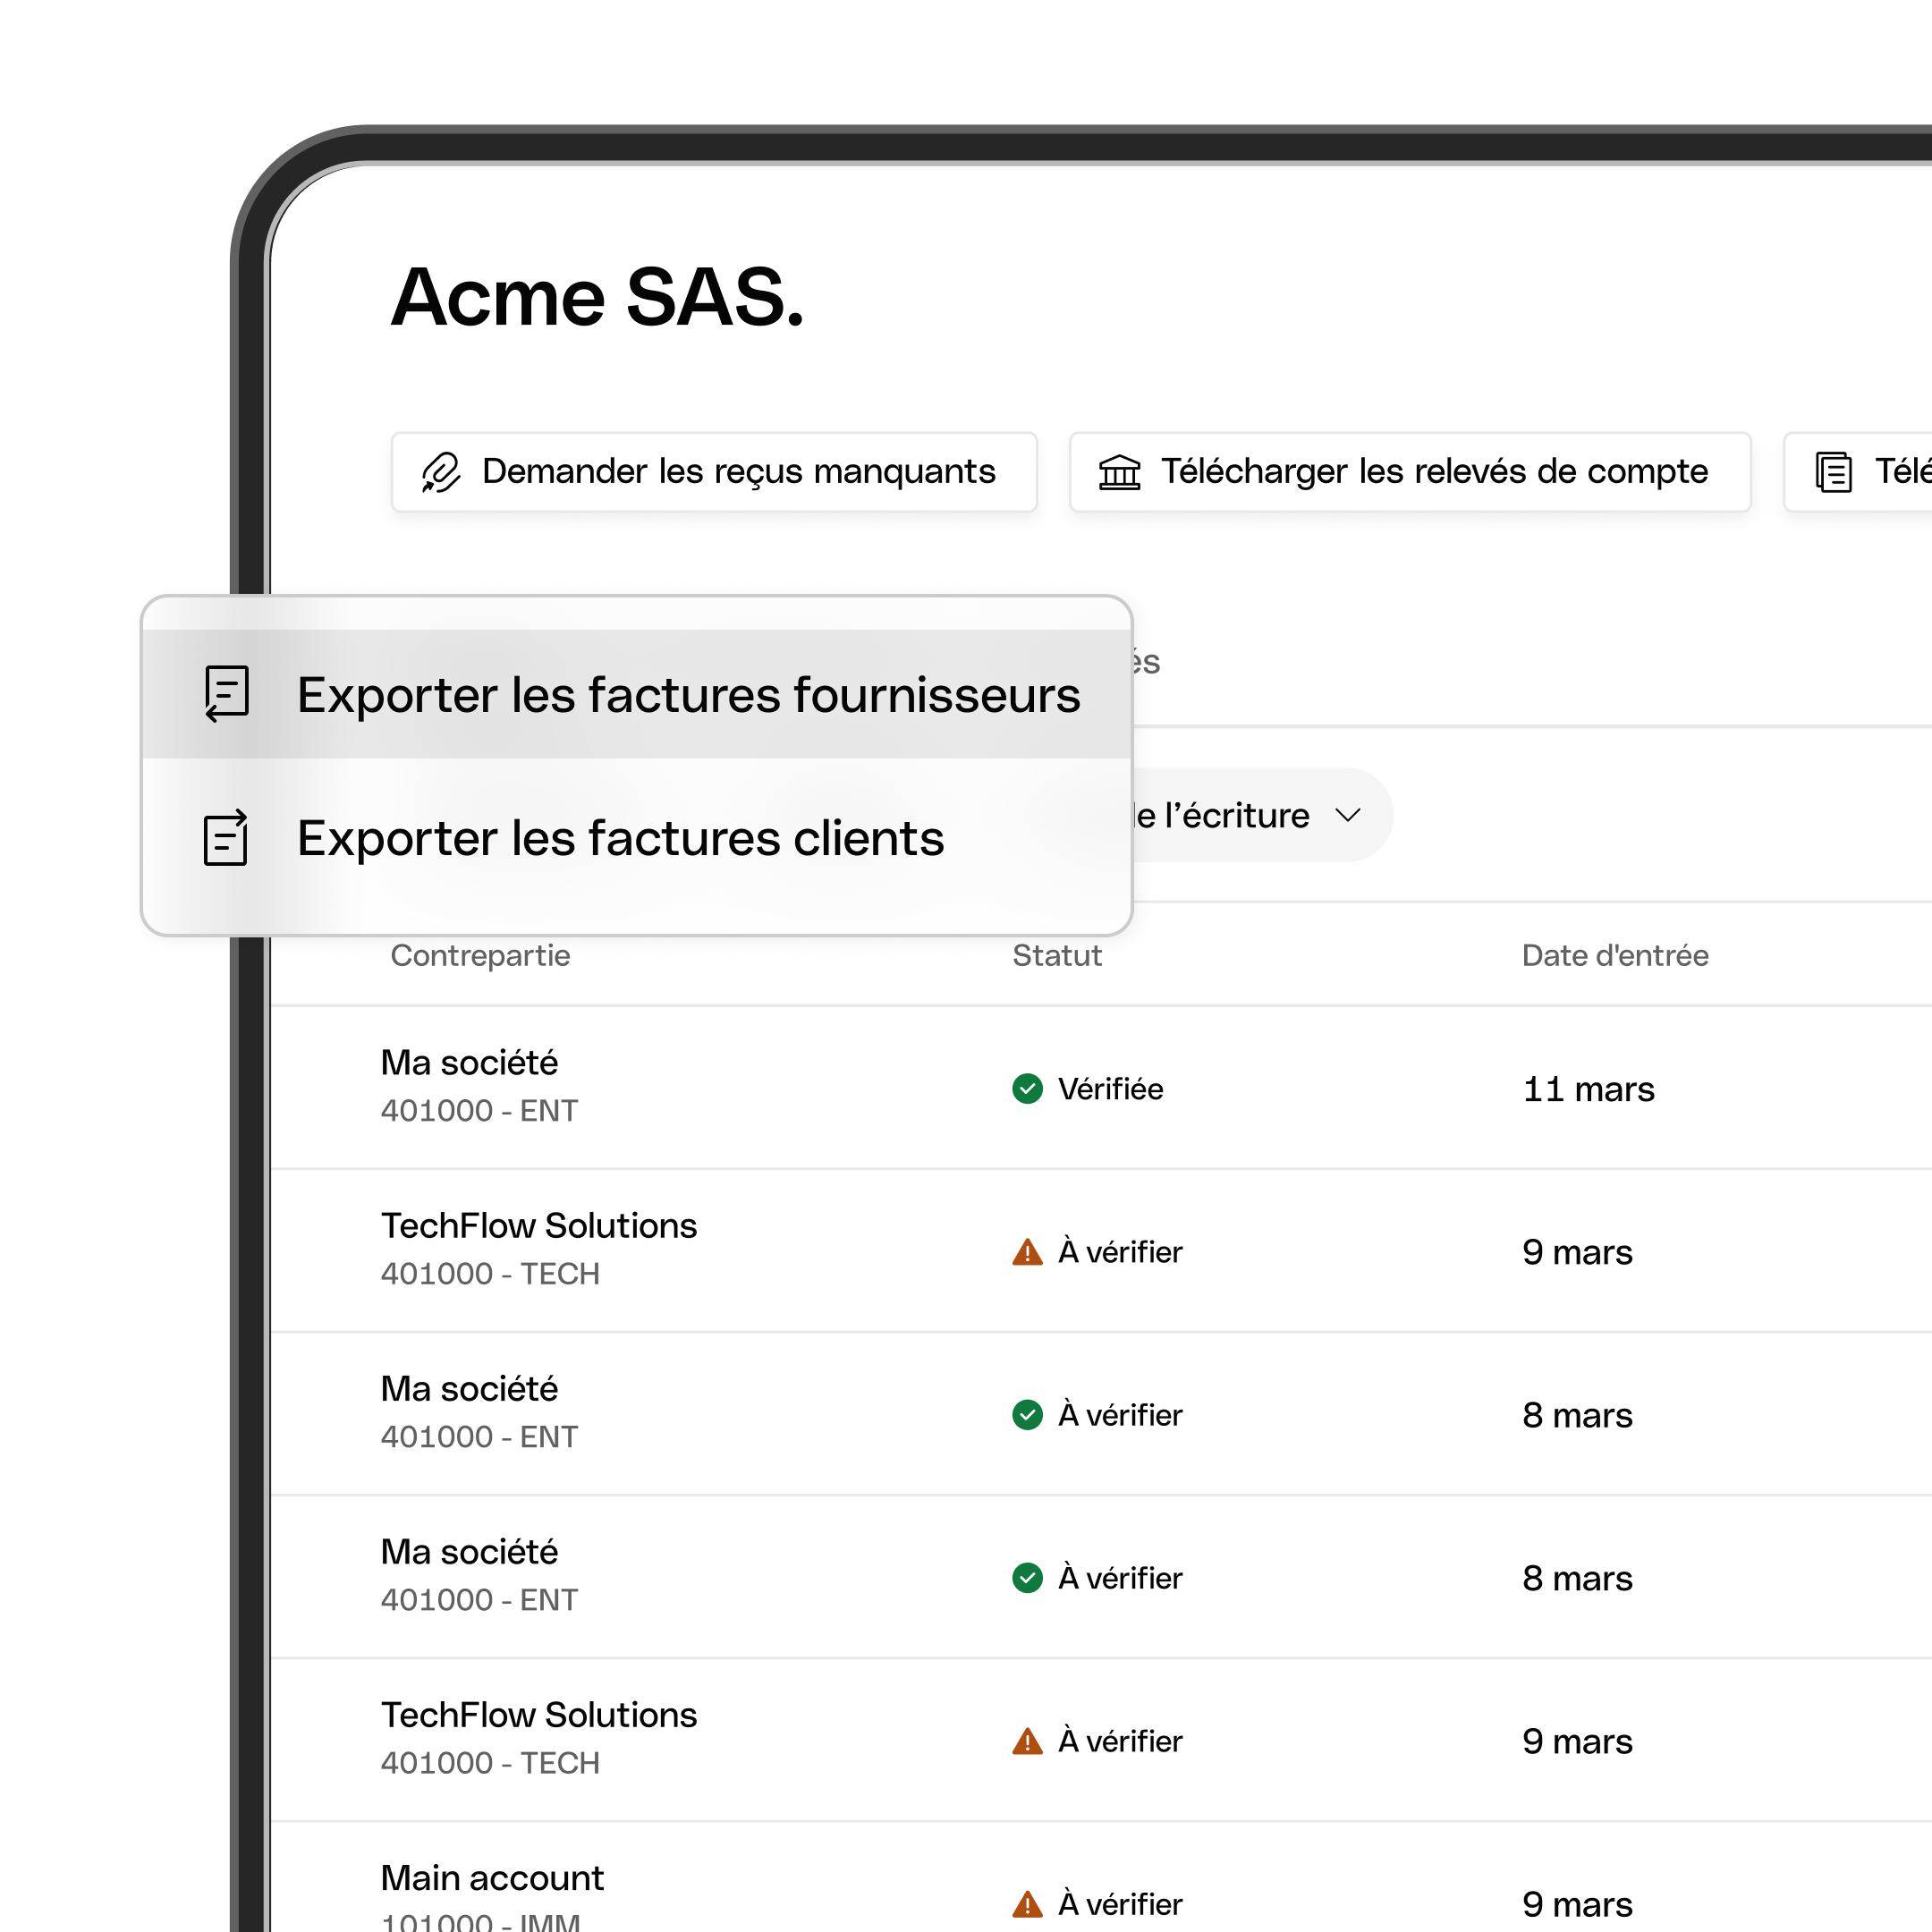This screenshot has width=1932, height=1932.
Task: Sort by Contrepartie column header
Action: pos(480,955)
